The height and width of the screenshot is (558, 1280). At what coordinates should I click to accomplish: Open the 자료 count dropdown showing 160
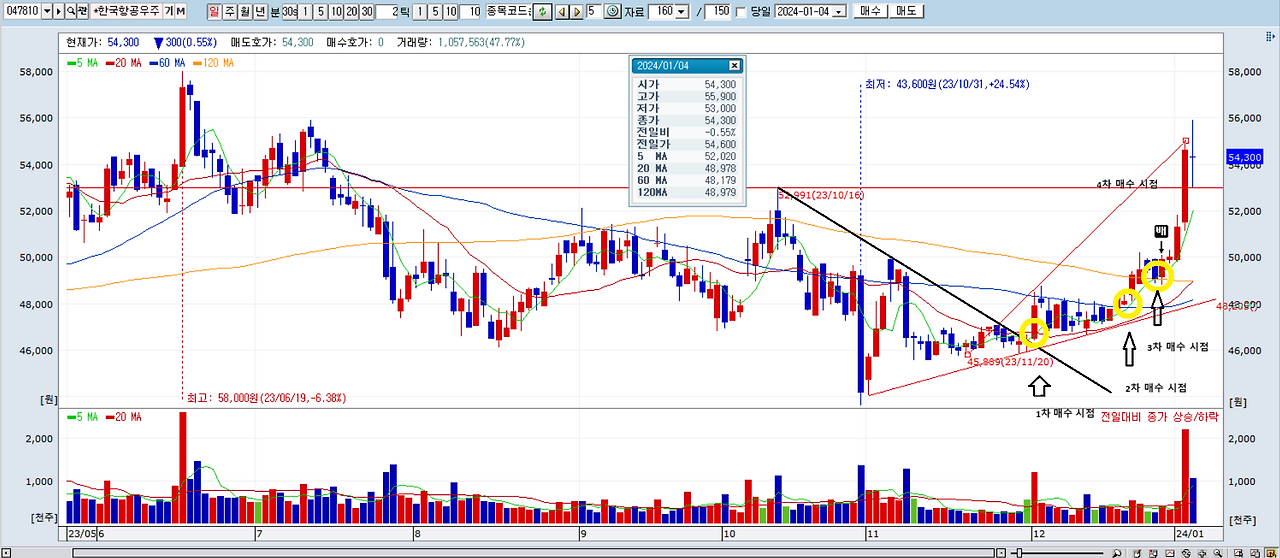coord(681,11)
